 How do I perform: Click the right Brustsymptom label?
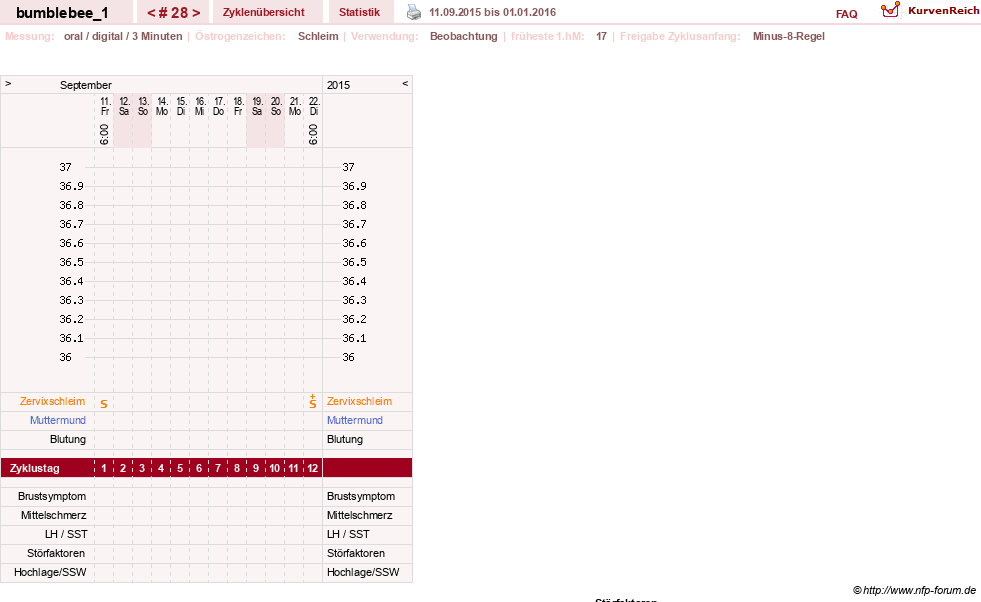pyautogui.click(x=361, y=496)
